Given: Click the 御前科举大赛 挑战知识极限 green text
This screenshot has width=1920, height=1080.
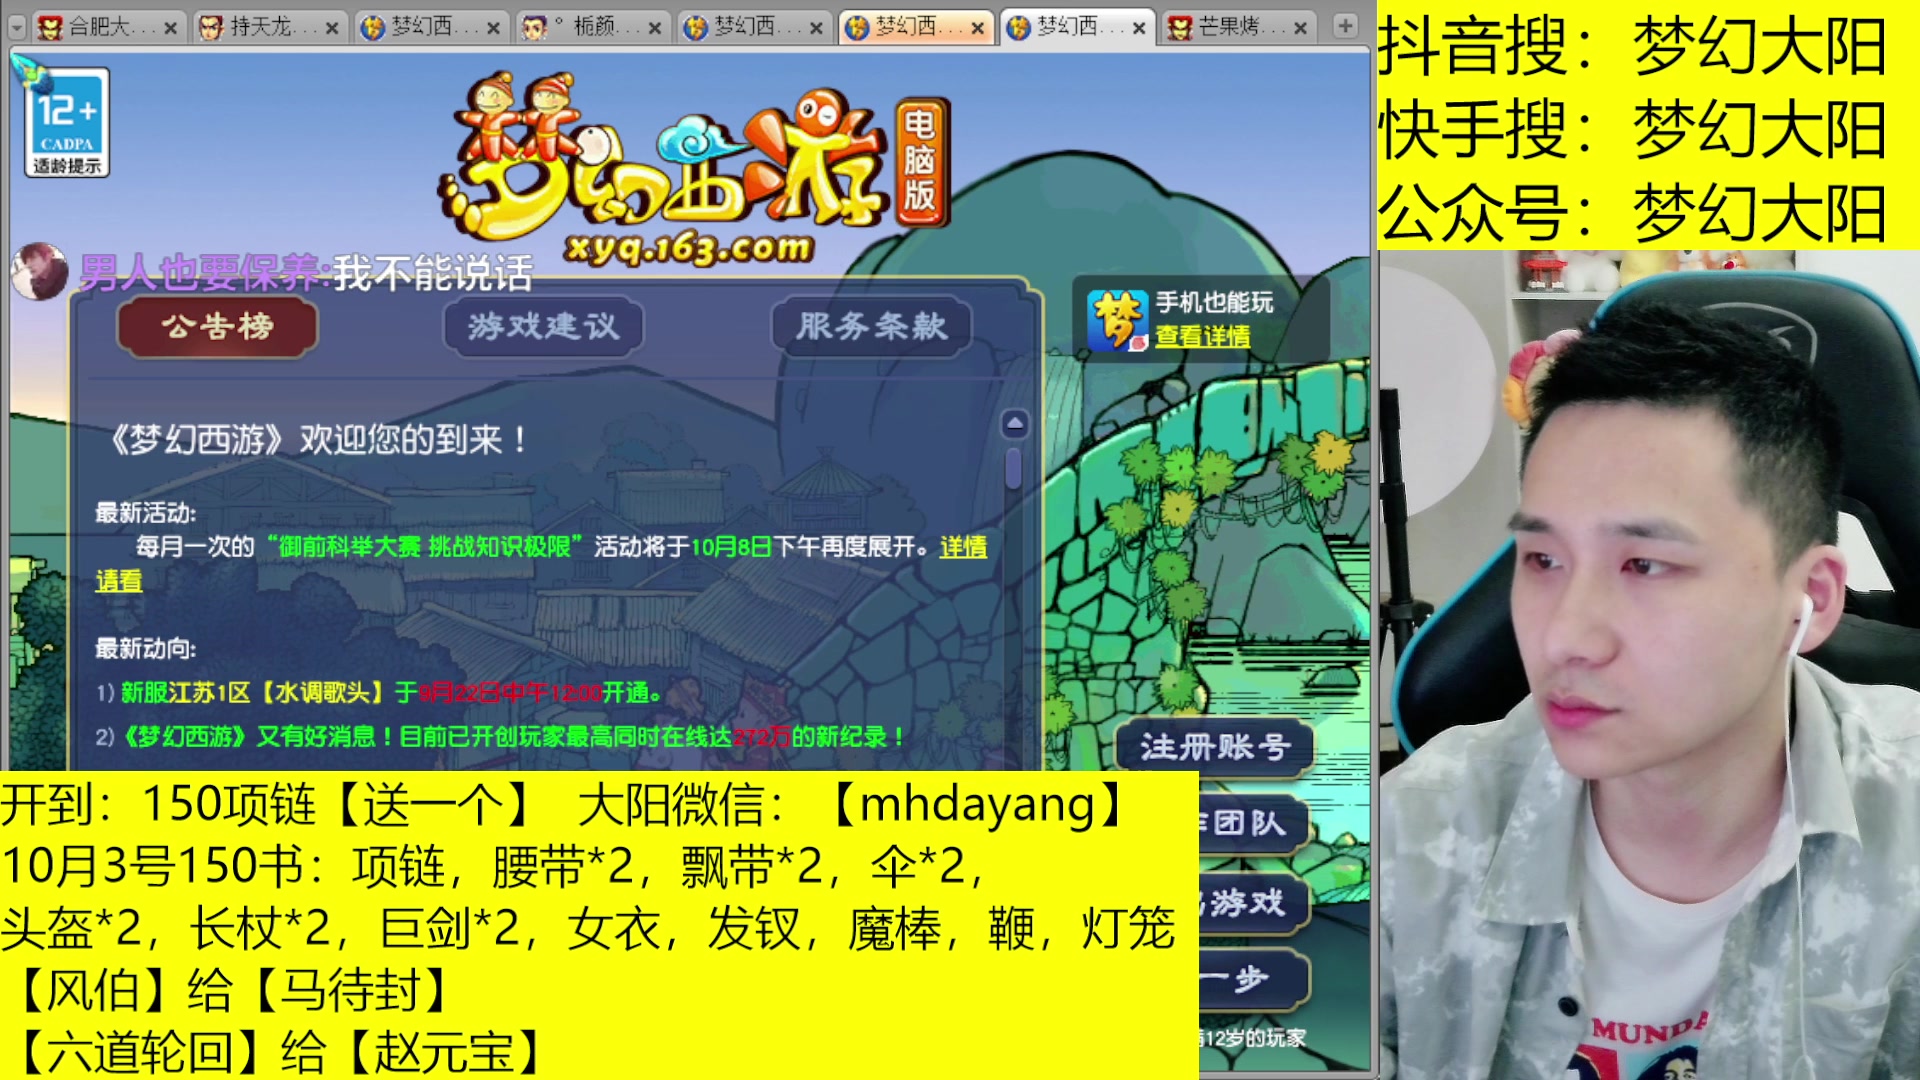Looking at the screenshot, I should (425, 547).
